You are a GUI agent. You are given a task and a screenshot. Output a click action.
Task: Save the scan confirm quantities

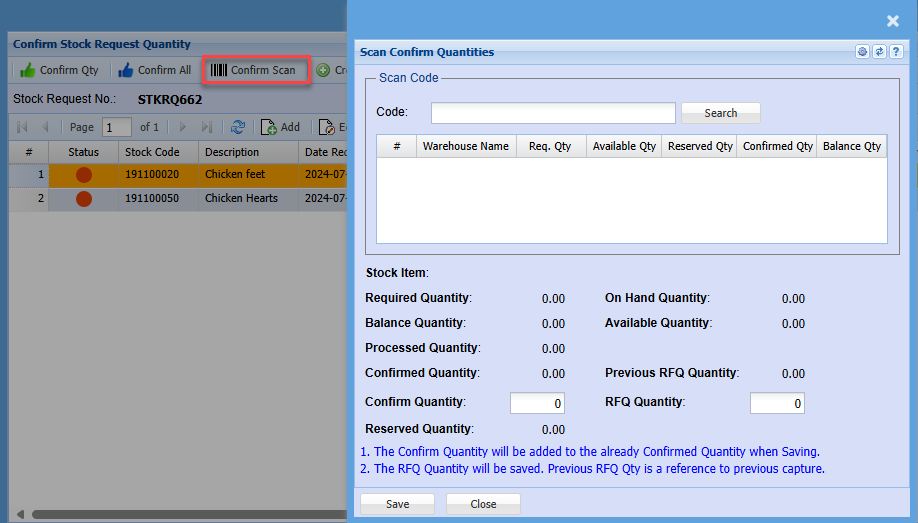(397, 504)
